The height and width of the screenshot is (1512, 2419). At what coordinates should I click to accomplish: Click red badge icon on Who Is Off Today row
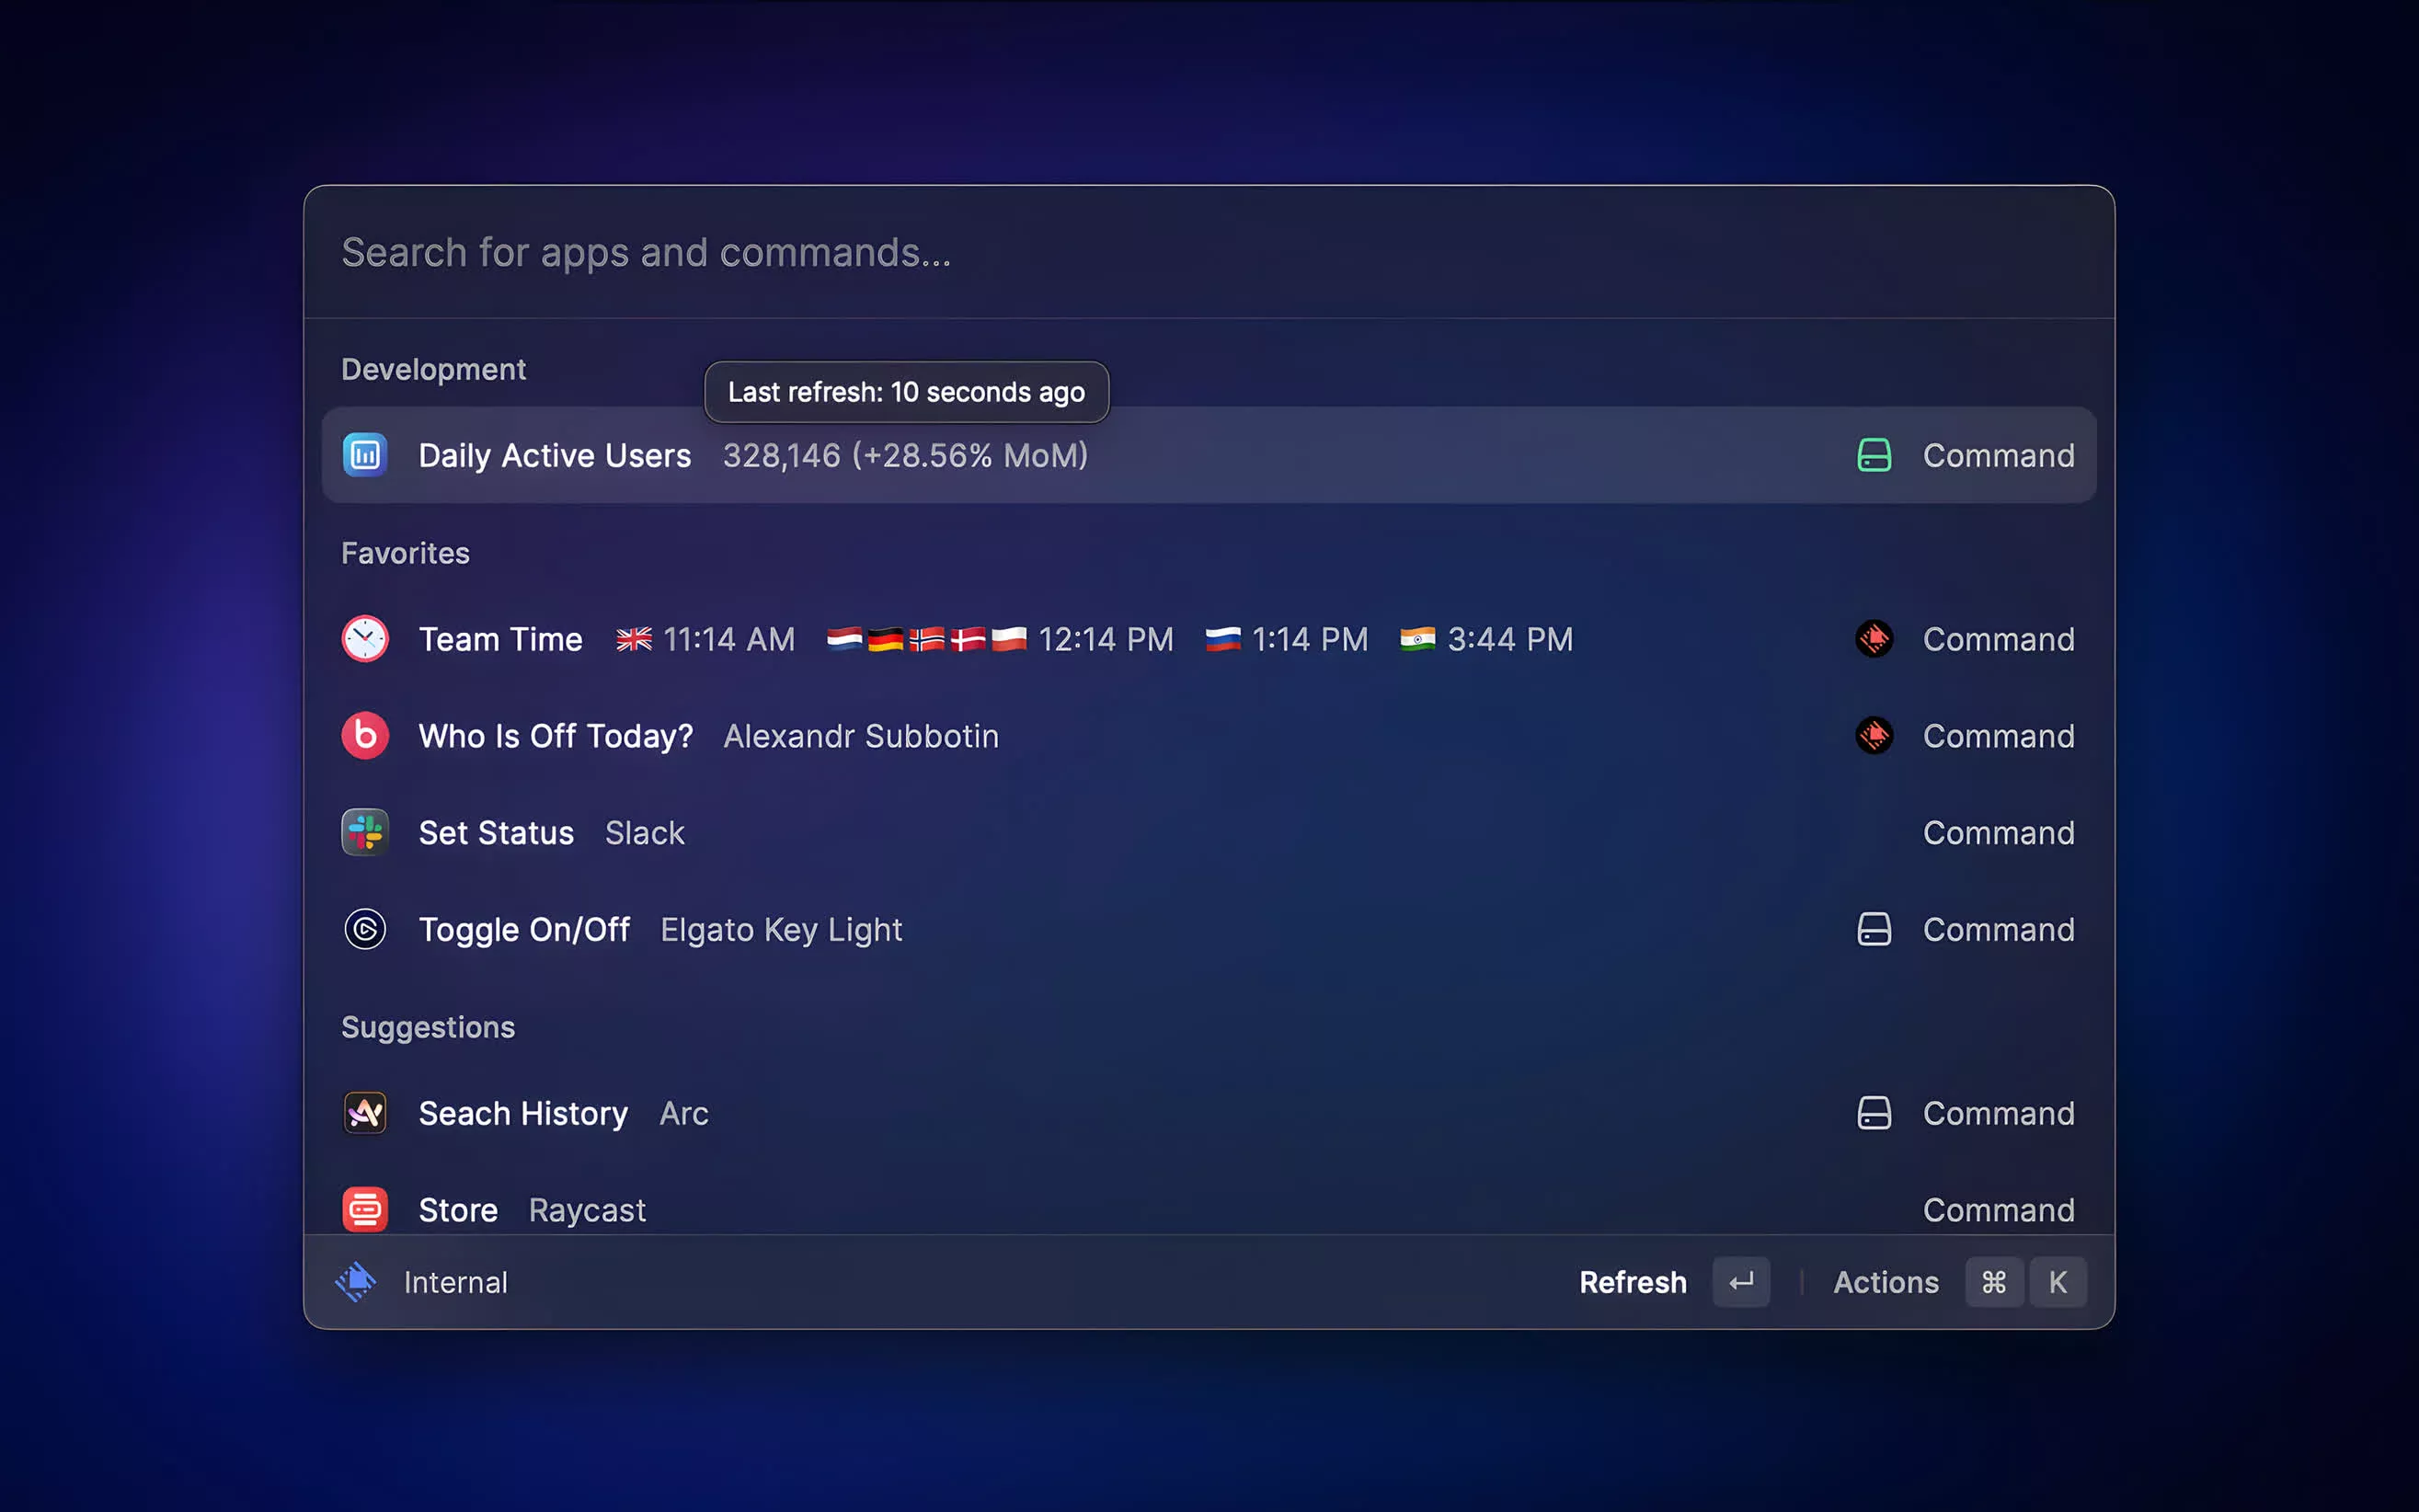(1874, 736)
